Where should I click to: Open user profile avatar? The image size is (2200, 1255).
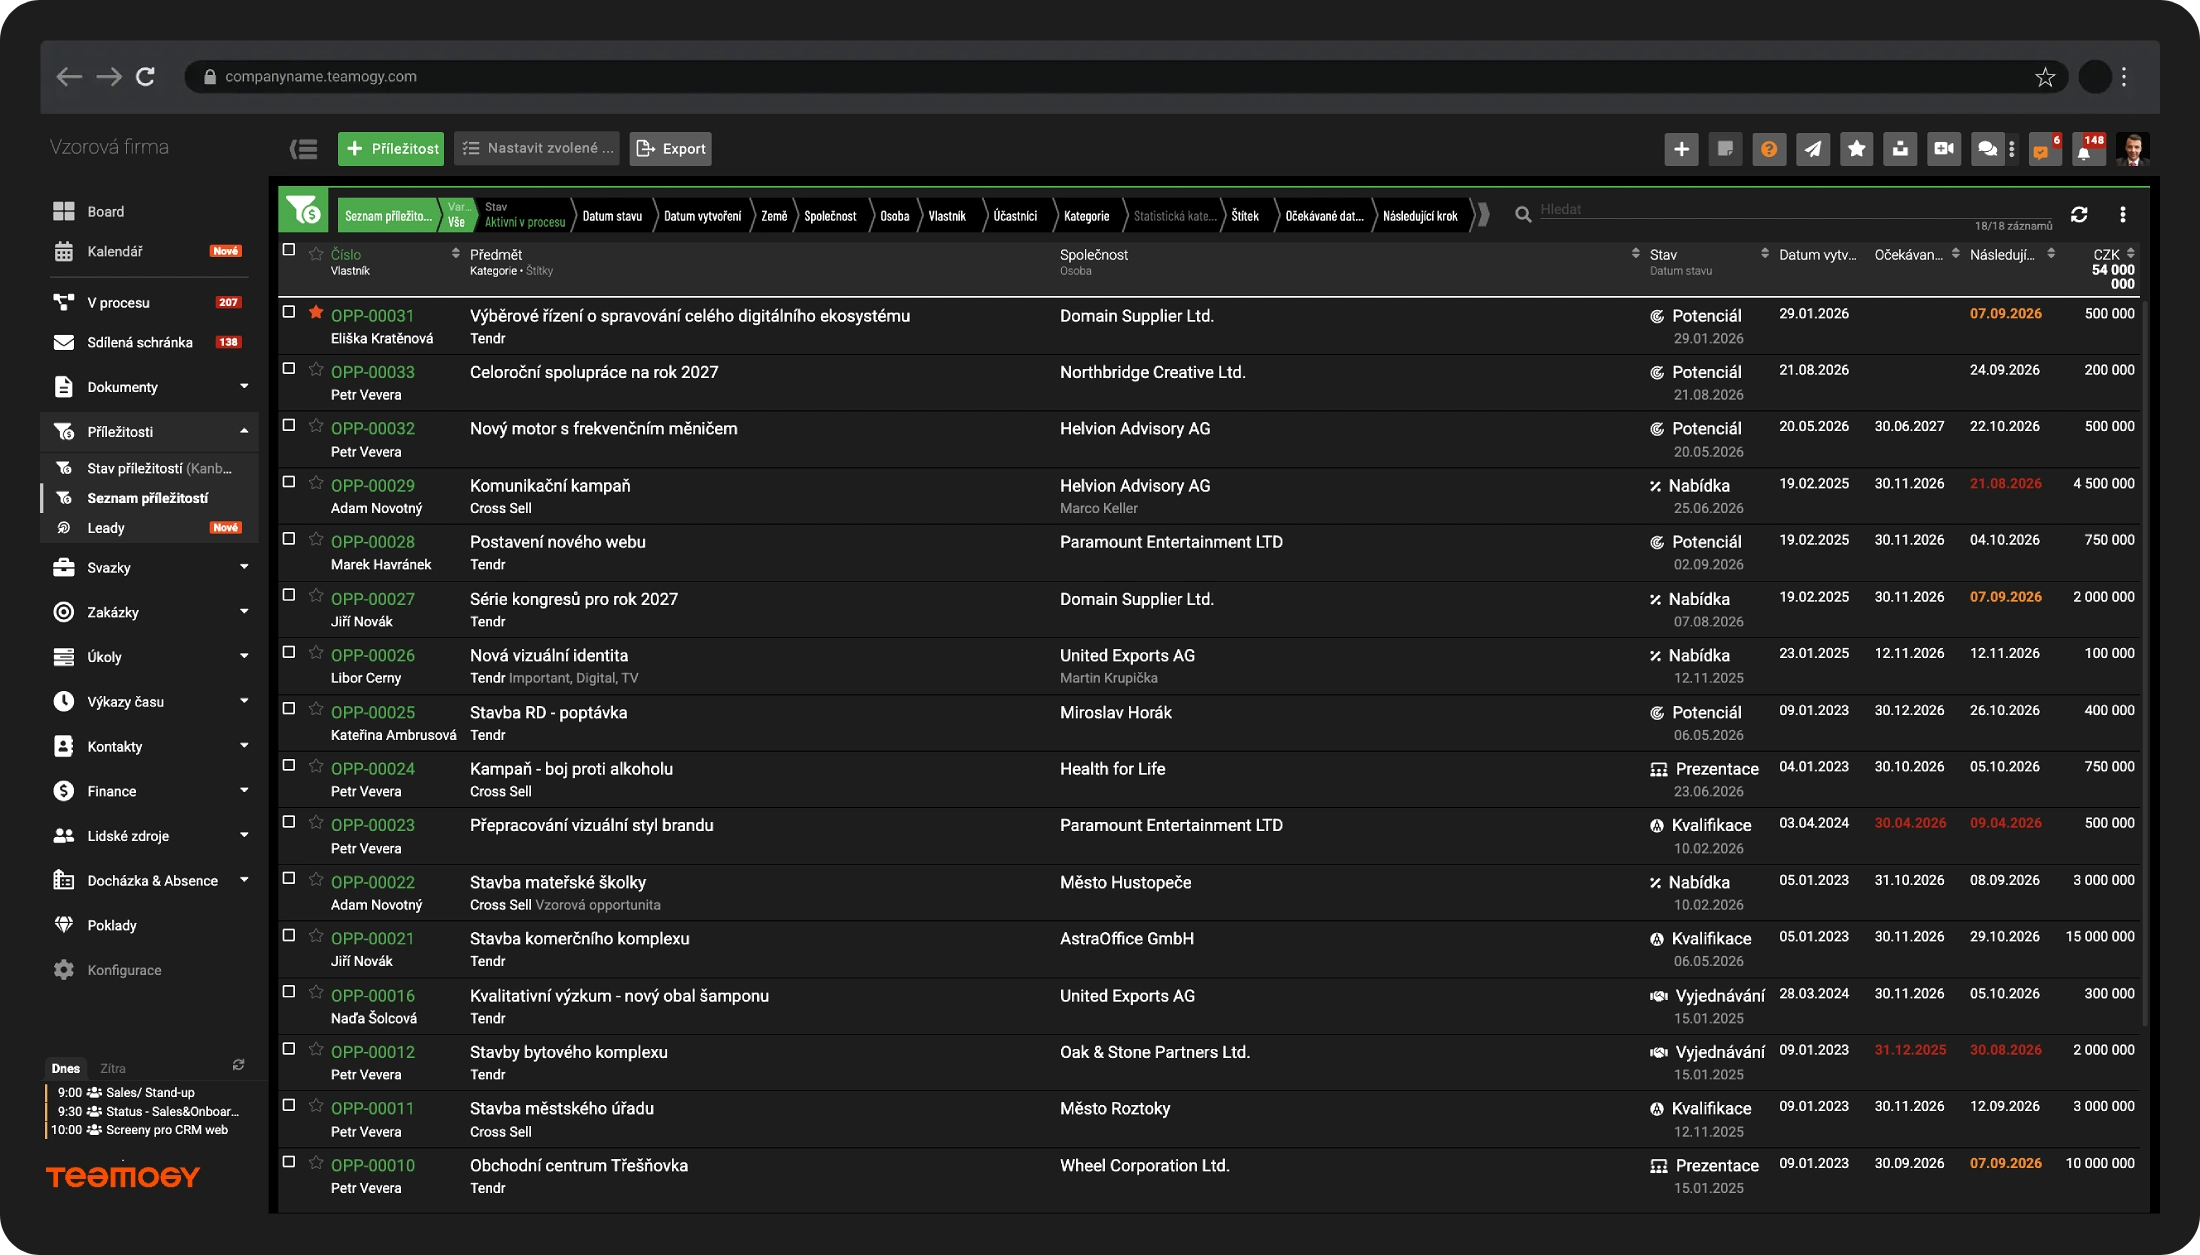pos(2133,149)
